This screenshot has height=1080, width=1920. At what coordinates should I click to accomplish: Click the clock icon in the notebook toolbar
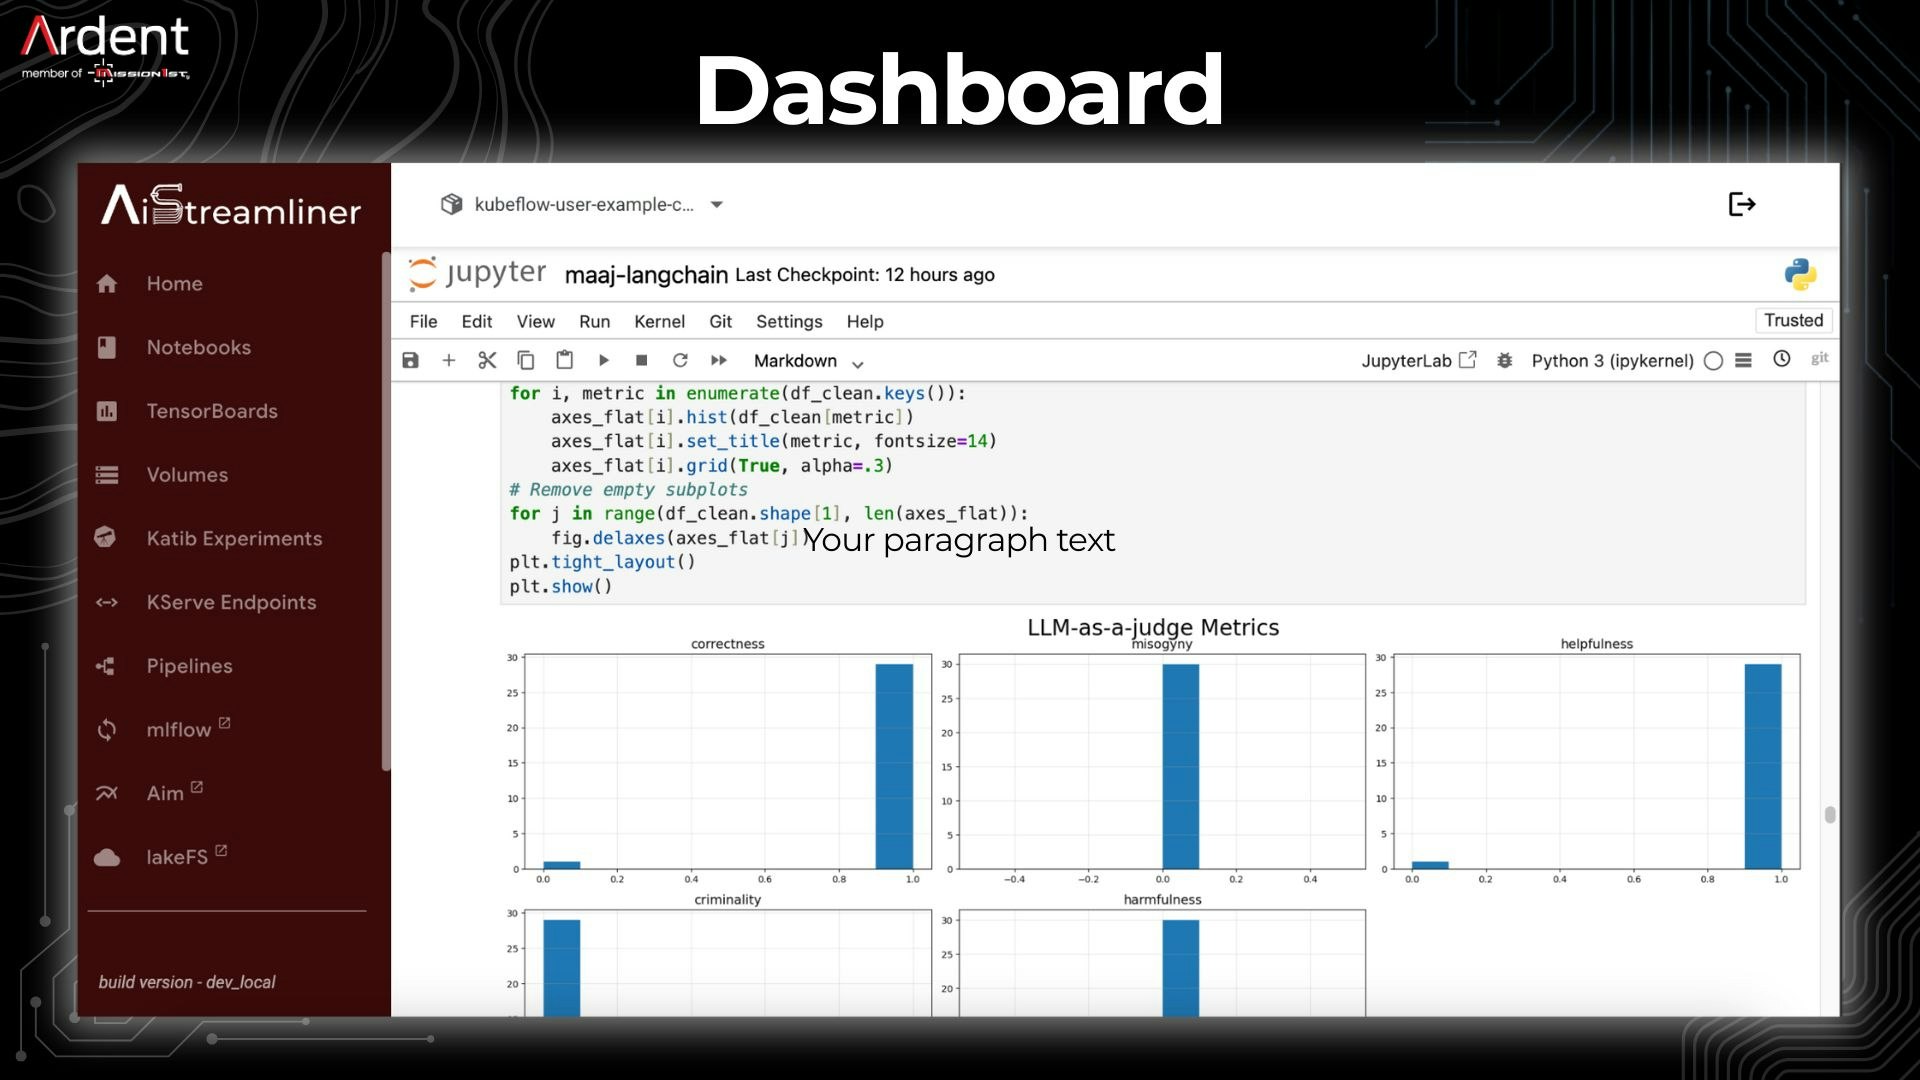click(x=1782, y=359)
